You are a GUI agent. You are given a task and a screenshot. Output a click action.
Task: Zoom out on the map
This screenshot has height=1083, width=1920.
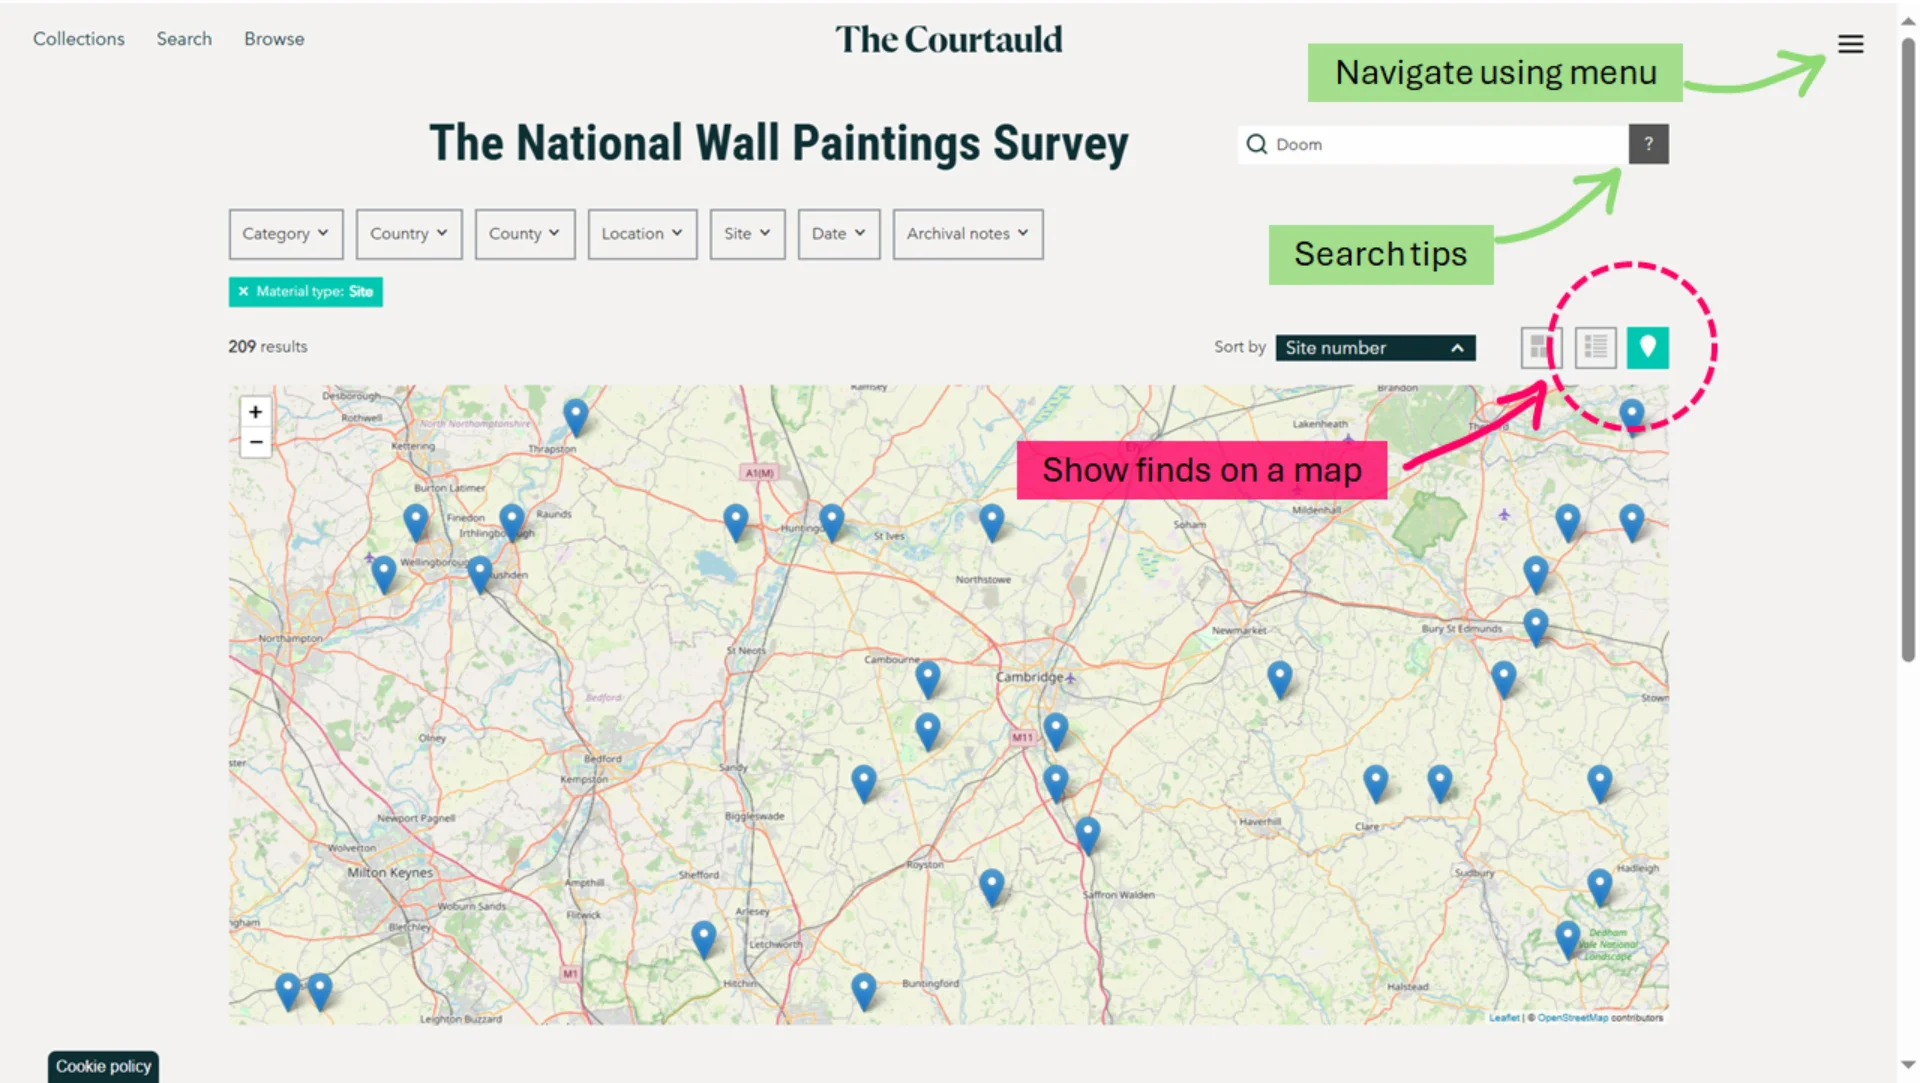coord(256,441)
